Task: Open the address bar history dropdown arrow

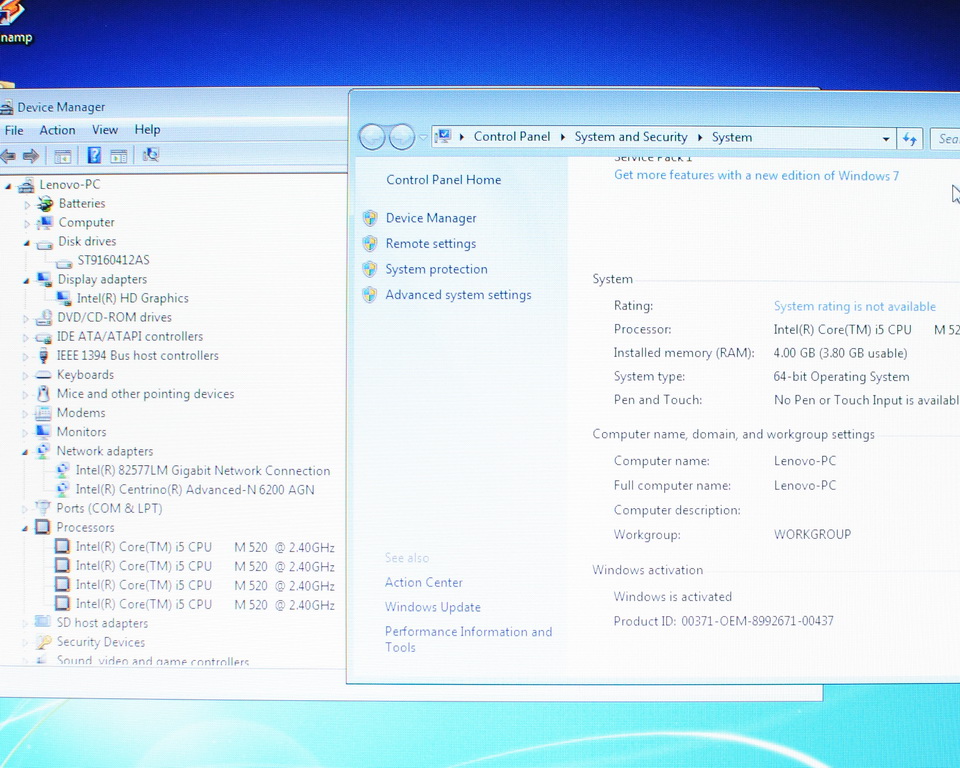Action: click(x=885, y=139)
